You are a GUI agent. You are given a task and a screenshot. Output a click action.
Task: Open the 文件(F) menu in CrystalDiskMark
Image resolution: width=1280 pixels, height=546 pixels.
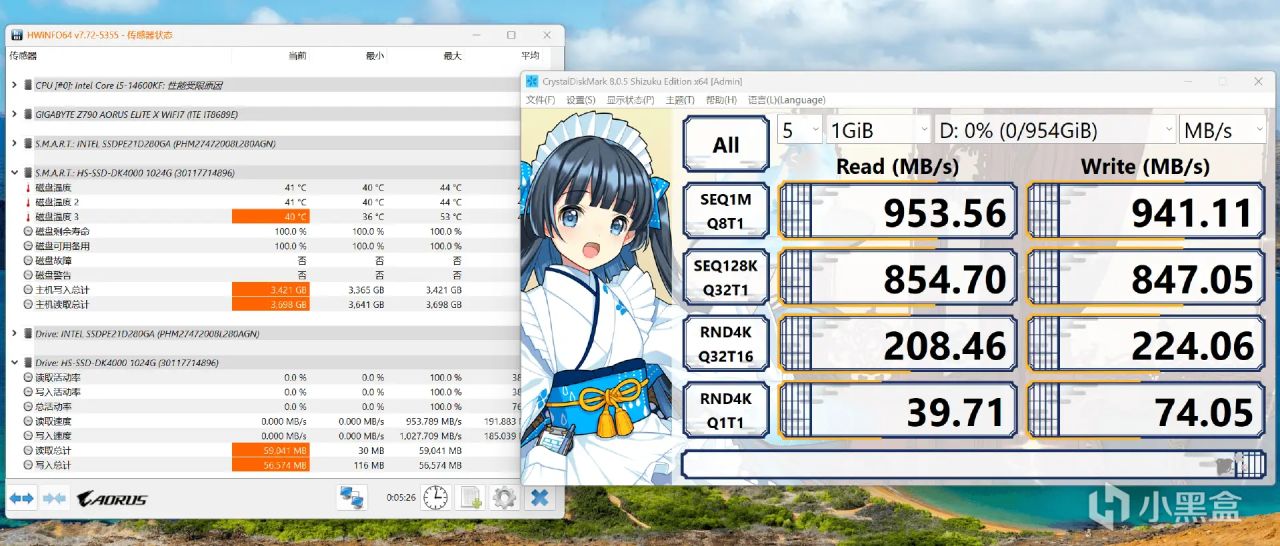[x=541, y=100]
